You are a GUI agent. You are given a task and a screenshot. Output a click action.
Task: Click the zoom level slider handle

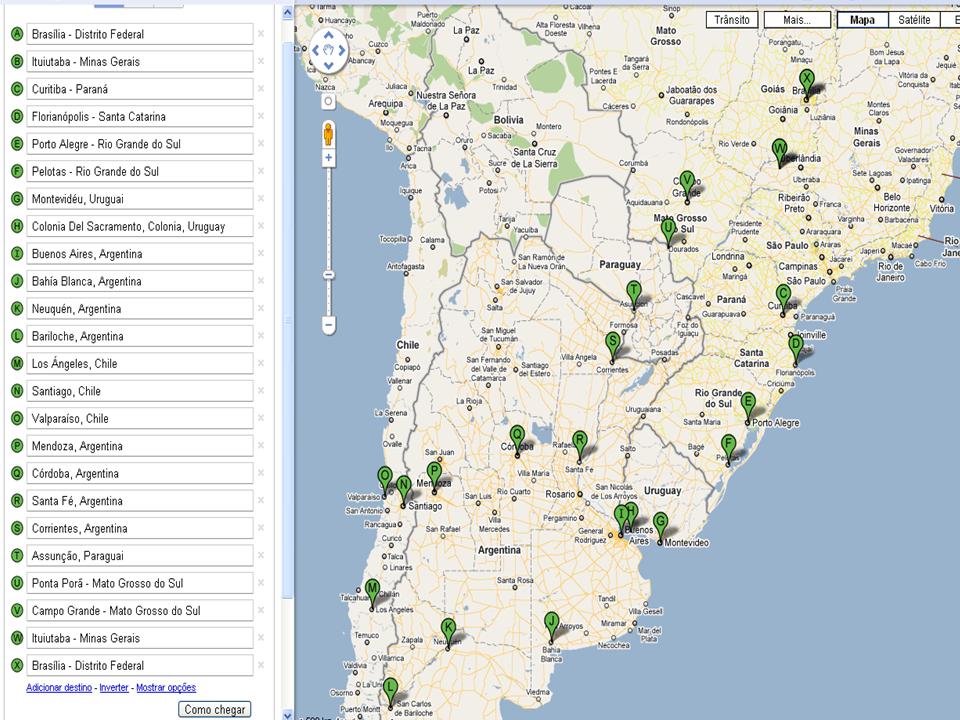328,274
